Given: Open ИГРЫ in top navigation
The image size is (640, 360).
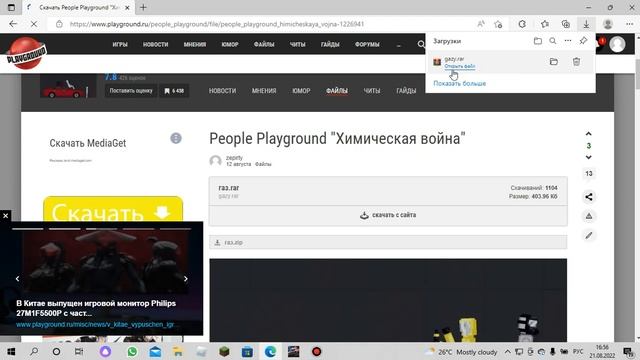Looking at the screenshot, I should click(x=120, y=44).
